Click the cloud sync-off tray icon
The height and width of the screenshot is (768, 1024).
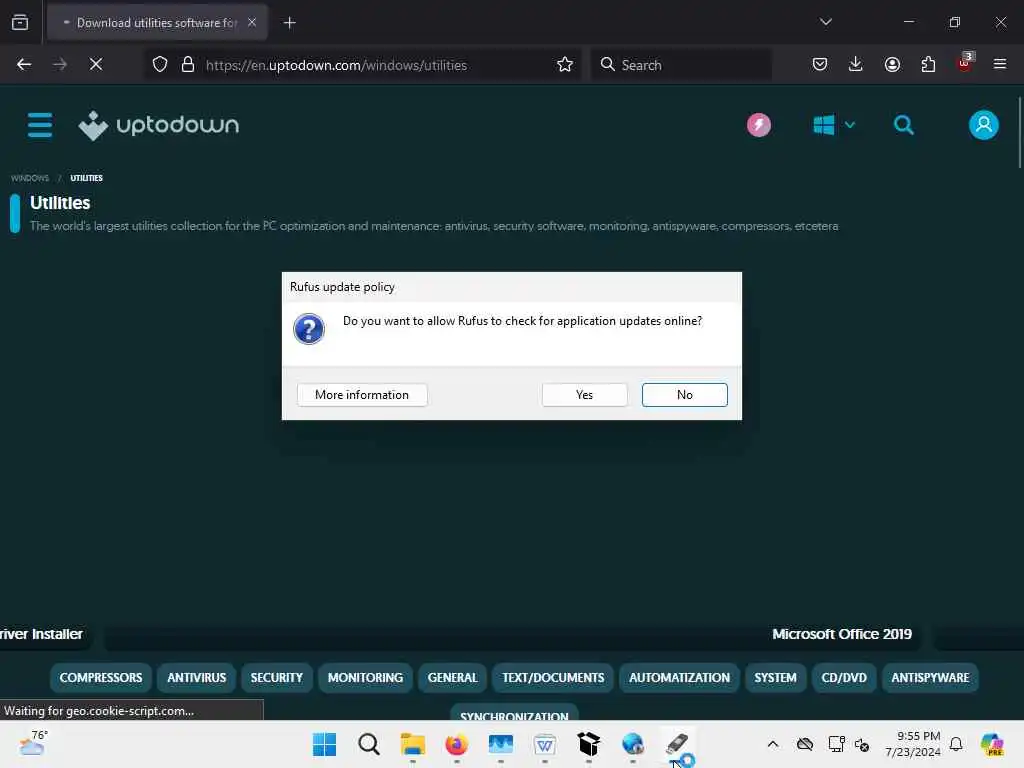tap(805, 744)
